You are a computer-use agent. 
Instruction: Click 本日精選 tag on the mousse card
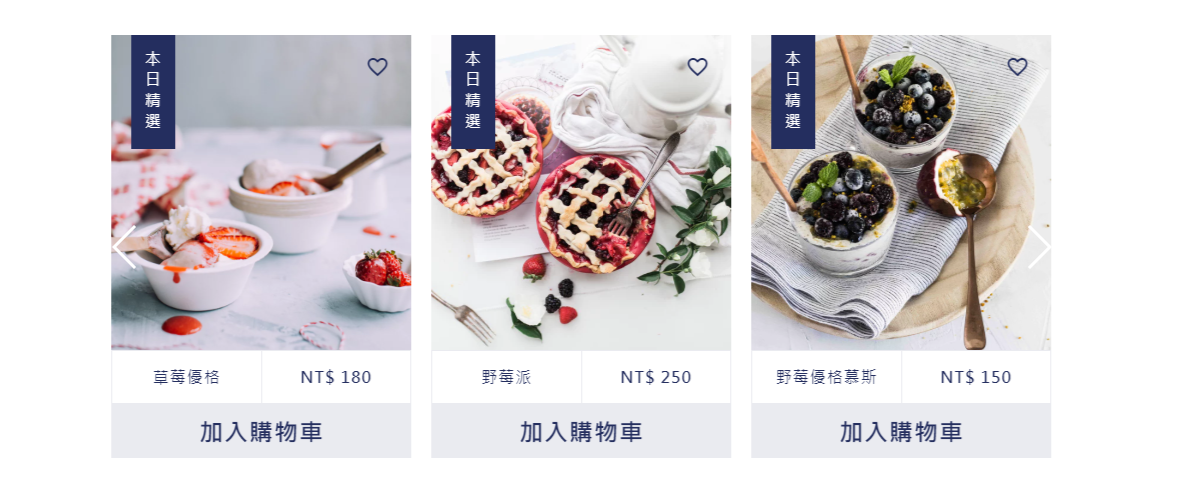pyautogui.click(x=793, y=92)
